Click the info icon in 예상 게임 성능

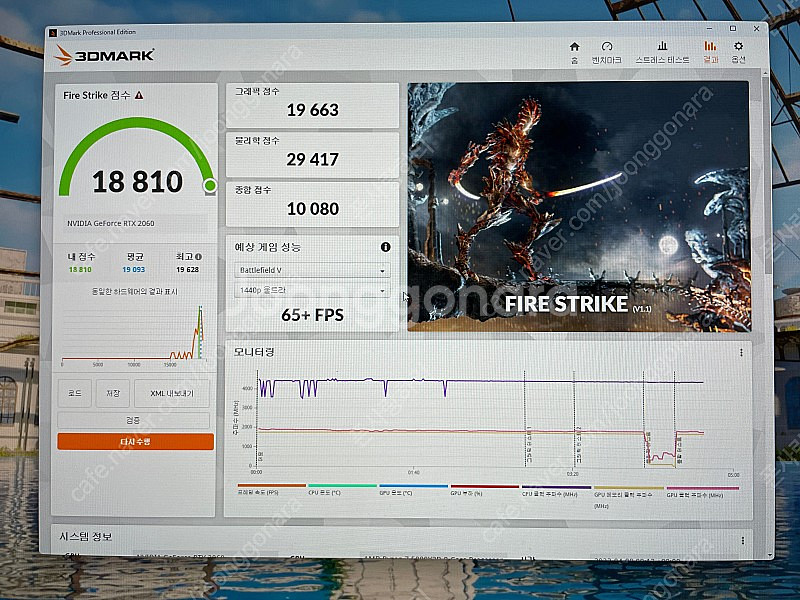pyautogui.click(x=386, y=247)
